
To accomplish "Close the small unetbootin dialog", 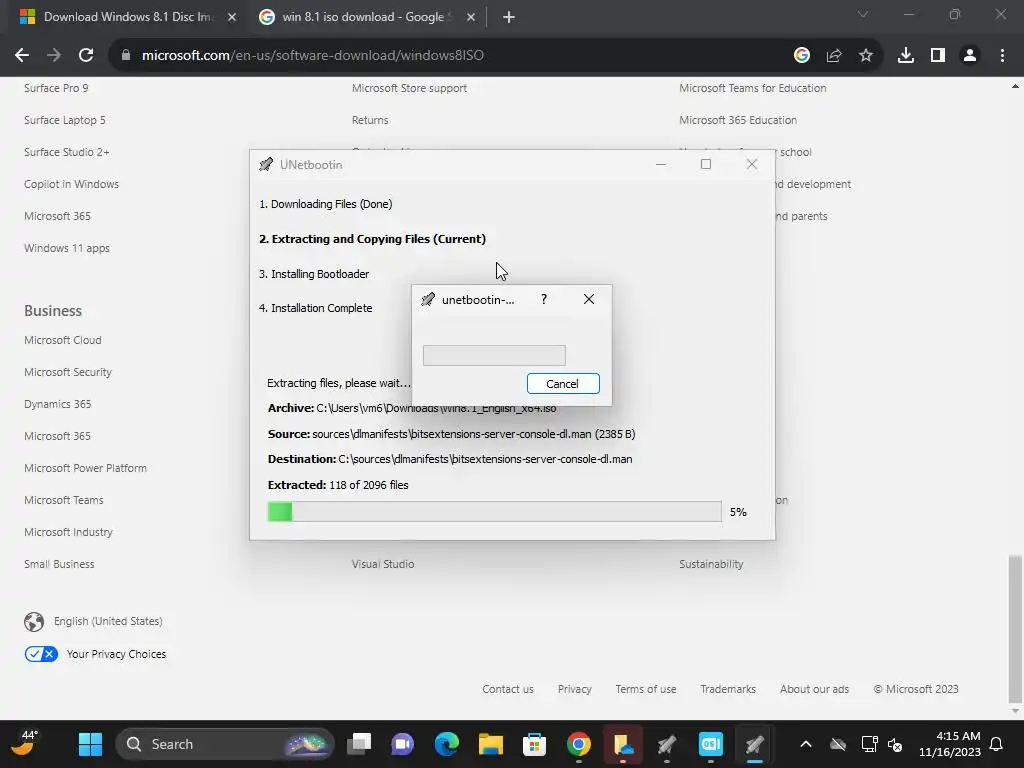I will 588,299.
